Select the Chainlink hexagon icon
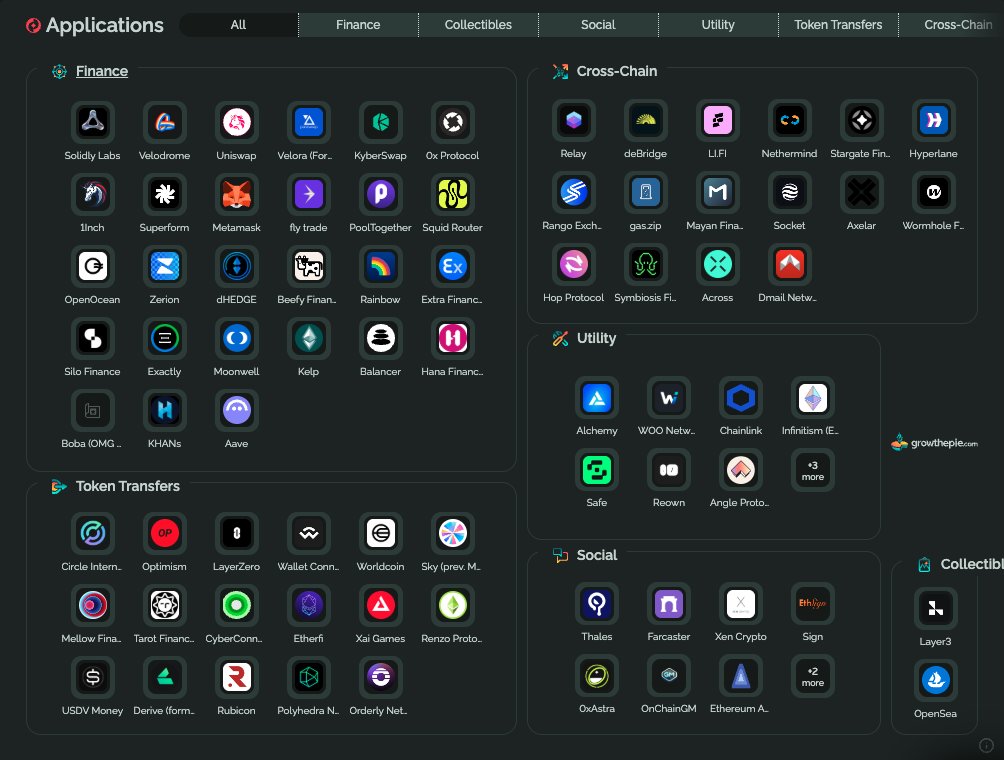Image resolution: width=1004 pixels, height=760 pixels. [741, 398]
